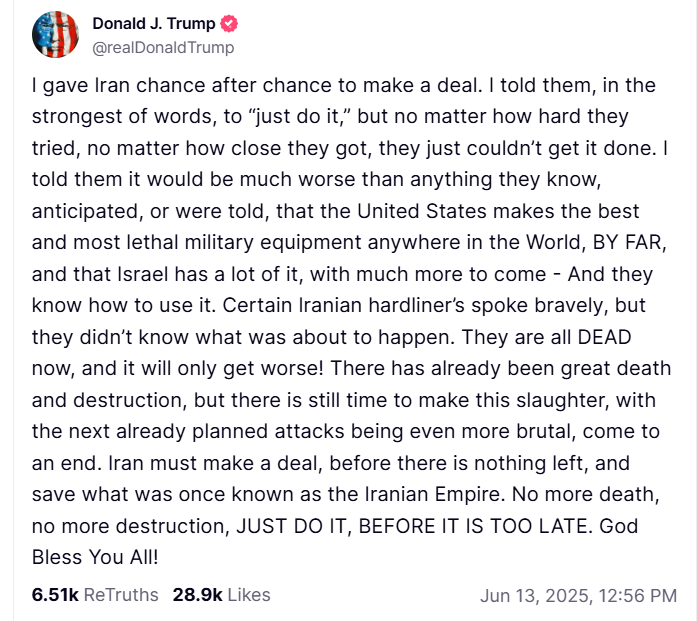Click the Likes label

point(249,595)
